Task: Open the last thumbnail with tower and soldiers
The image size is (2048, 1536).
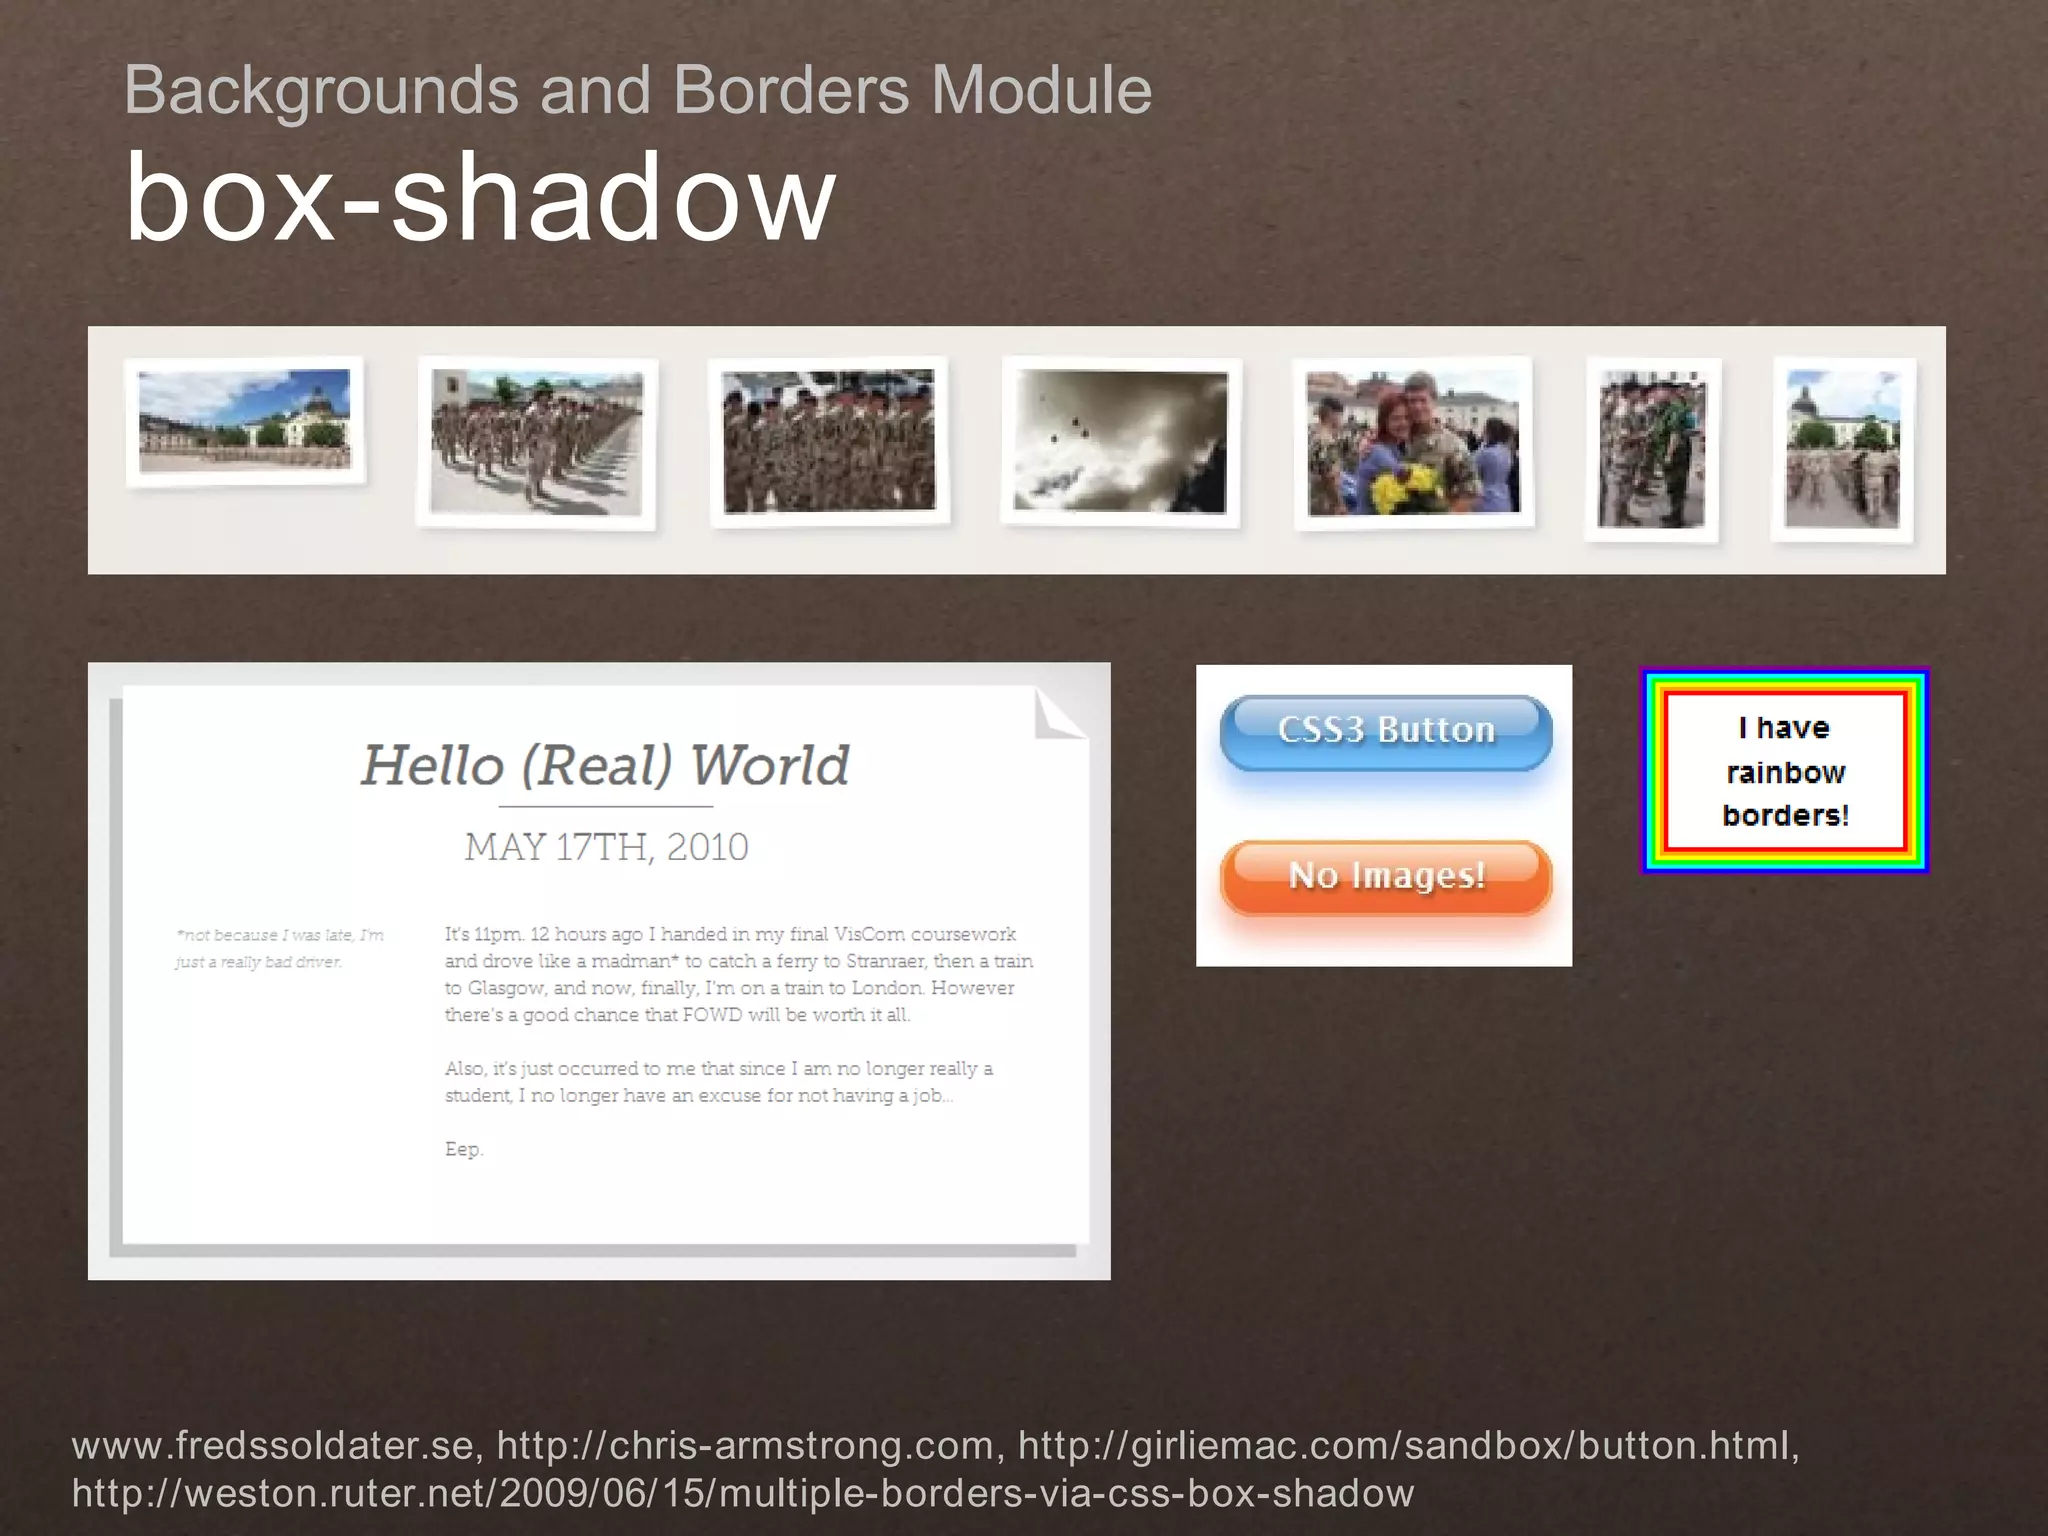Action: 1843,449
